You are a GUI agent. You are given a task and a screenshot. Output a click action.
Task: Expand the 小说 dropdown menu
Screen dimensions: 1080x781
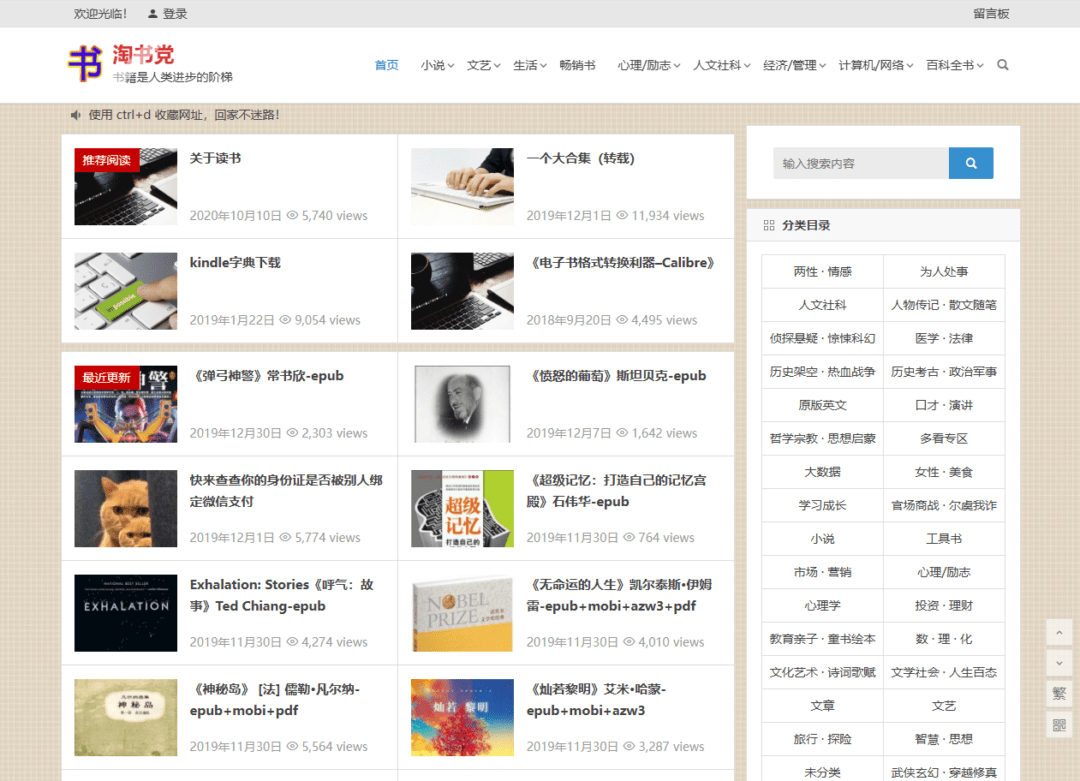click(x=437, y=65)
